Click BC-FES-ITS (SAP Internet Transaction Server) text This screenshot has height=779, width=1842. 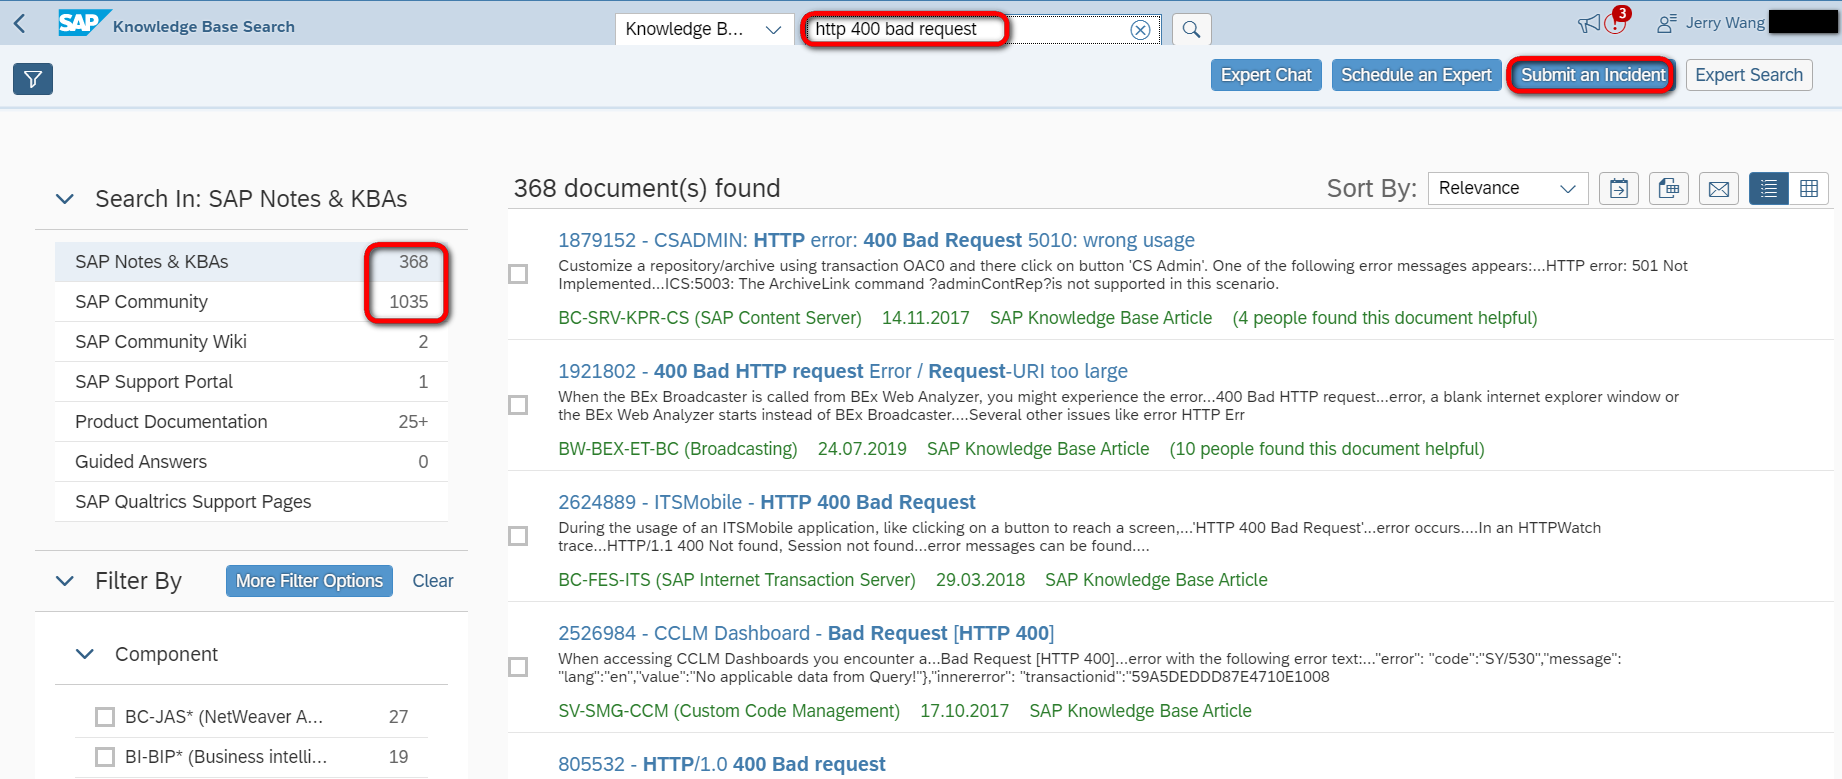tap(737, 580)
